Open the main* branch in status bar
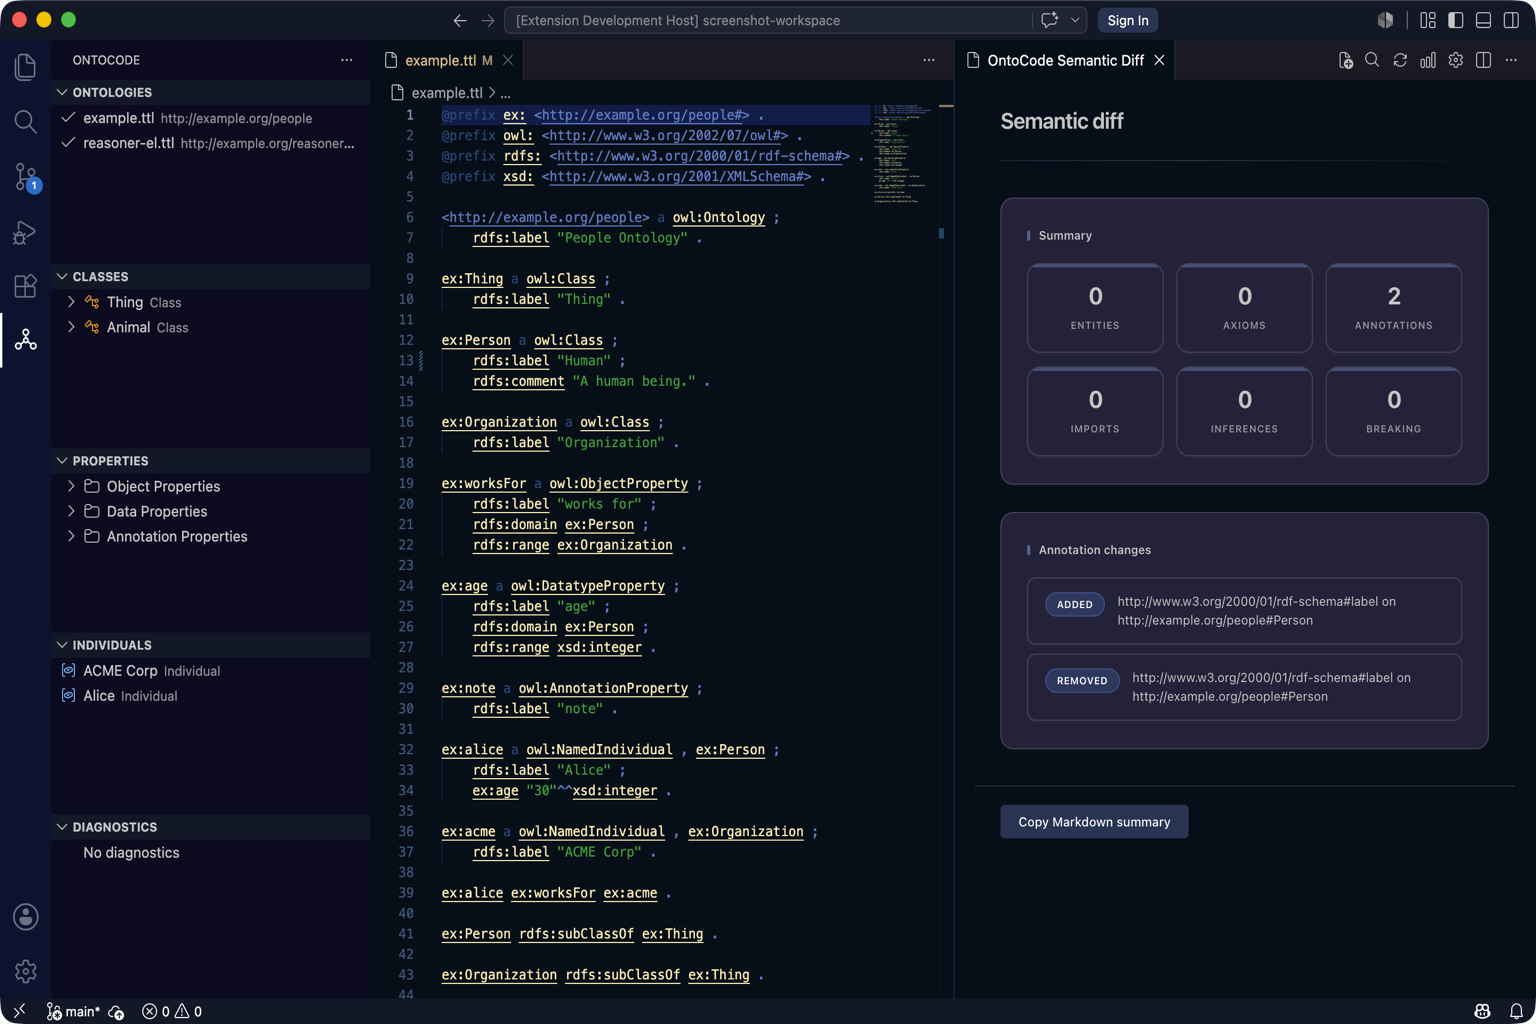The image size is (1536, 1024). pos(73,1012)
